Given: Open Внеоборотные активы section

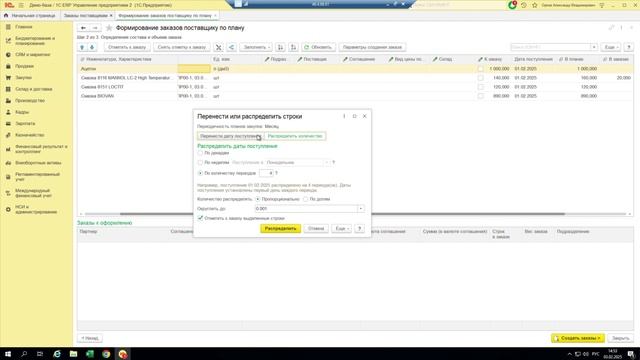Looking at the screenshot, I should [x=38, y=163].
